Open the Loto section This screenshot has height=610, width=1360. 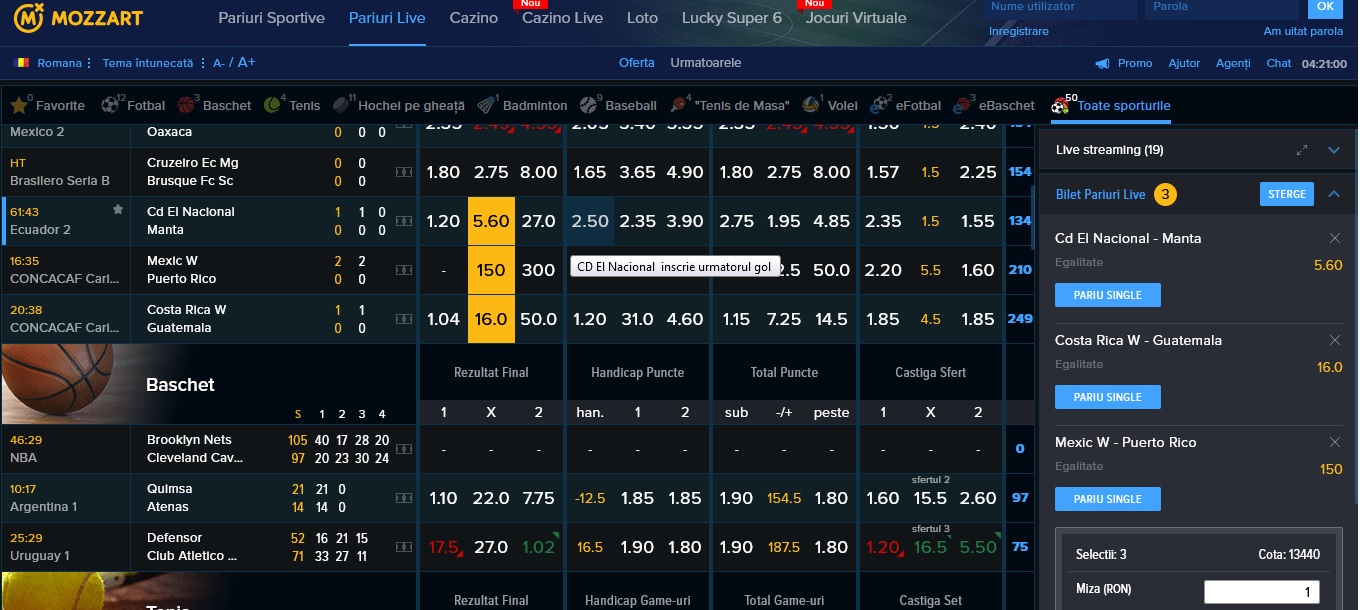642,18
